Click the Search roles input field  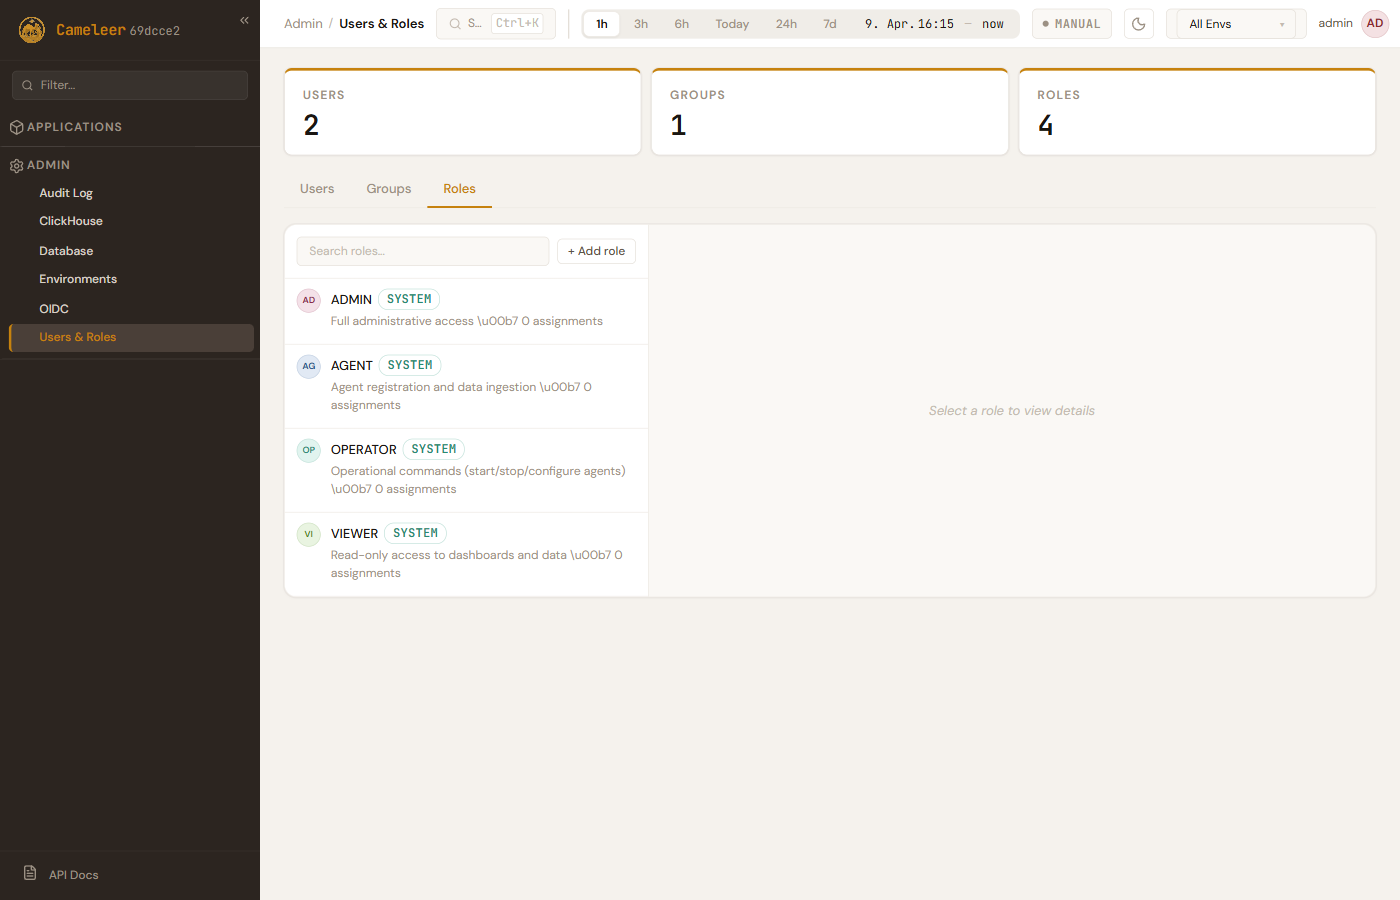tap(422, 251)
